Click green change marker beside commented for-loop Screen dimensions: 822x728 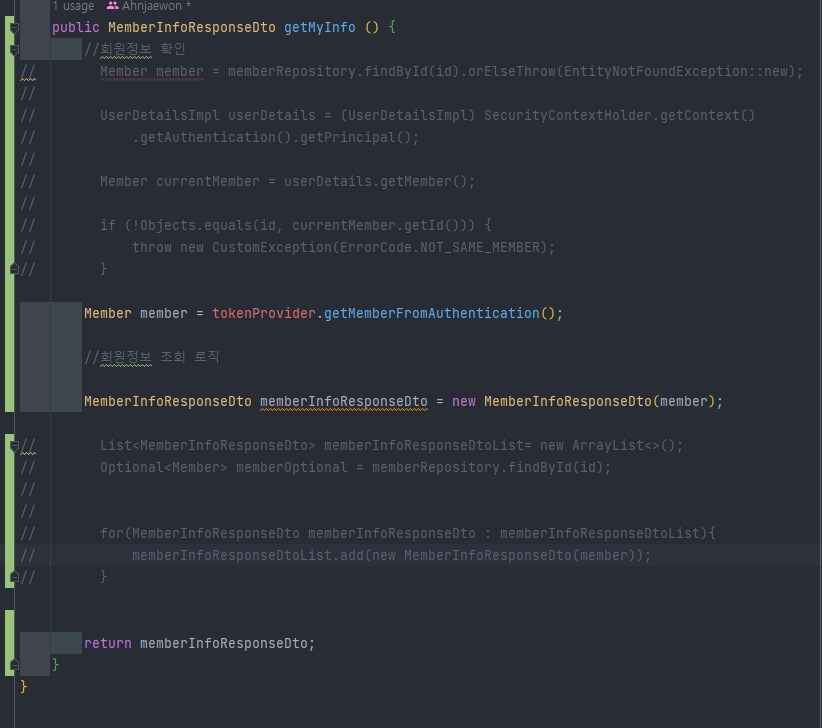(9, 511)
